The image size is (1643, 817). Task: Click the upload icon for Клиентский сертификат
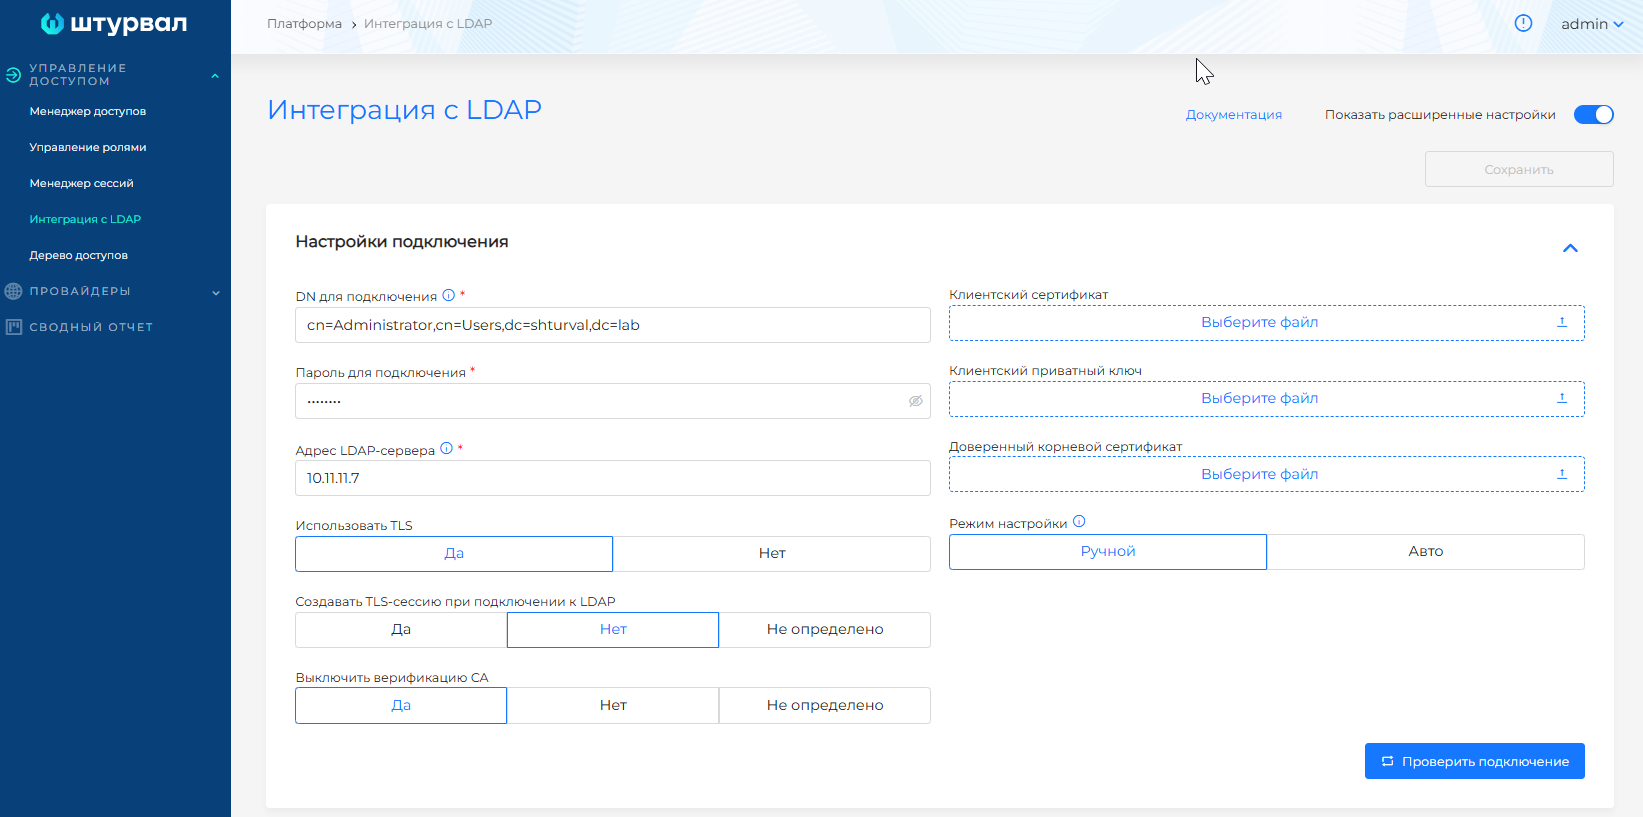tap(1562, 322)
